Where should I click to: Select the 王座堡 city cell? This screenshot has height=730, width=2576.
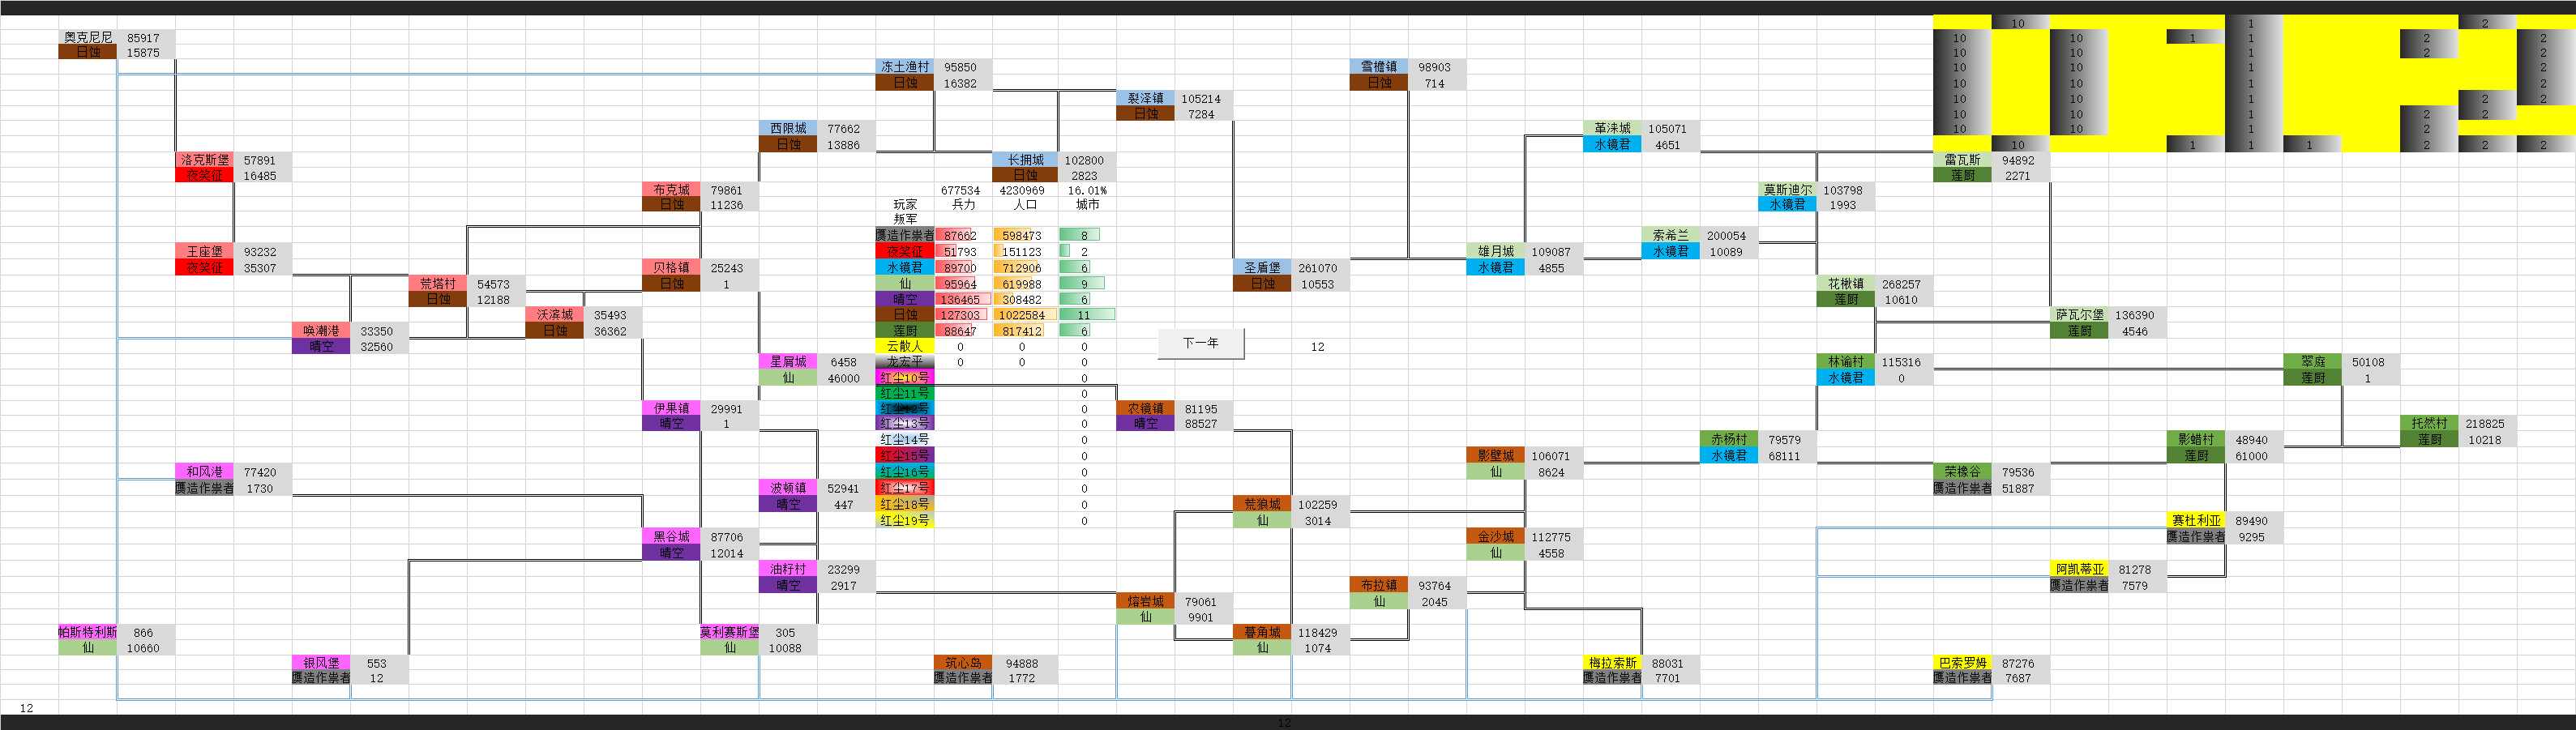click(x=204, y=252)
